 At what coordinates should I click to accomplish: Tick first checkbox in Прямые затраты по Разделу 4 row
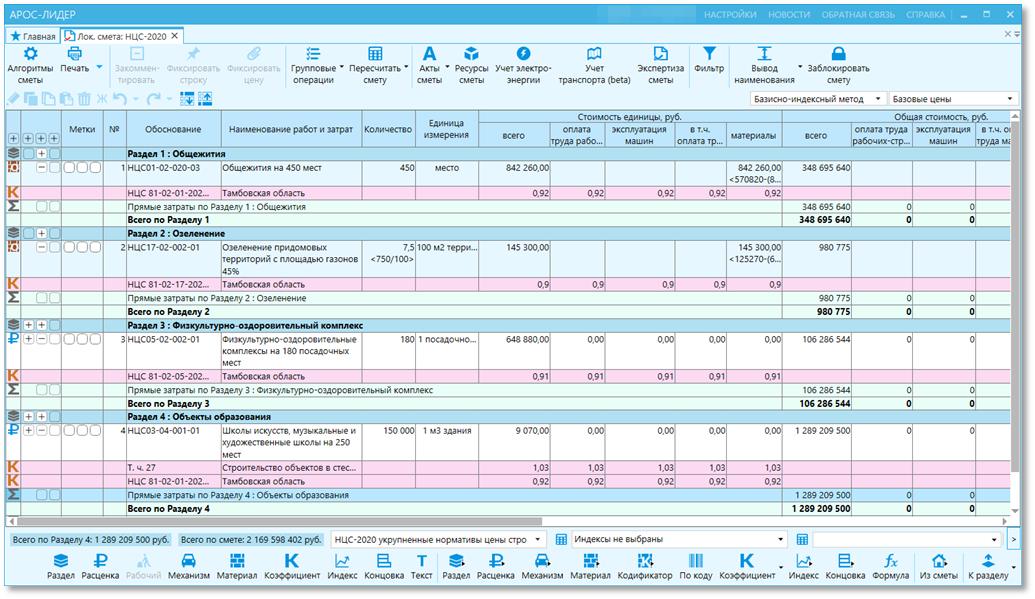42,495
